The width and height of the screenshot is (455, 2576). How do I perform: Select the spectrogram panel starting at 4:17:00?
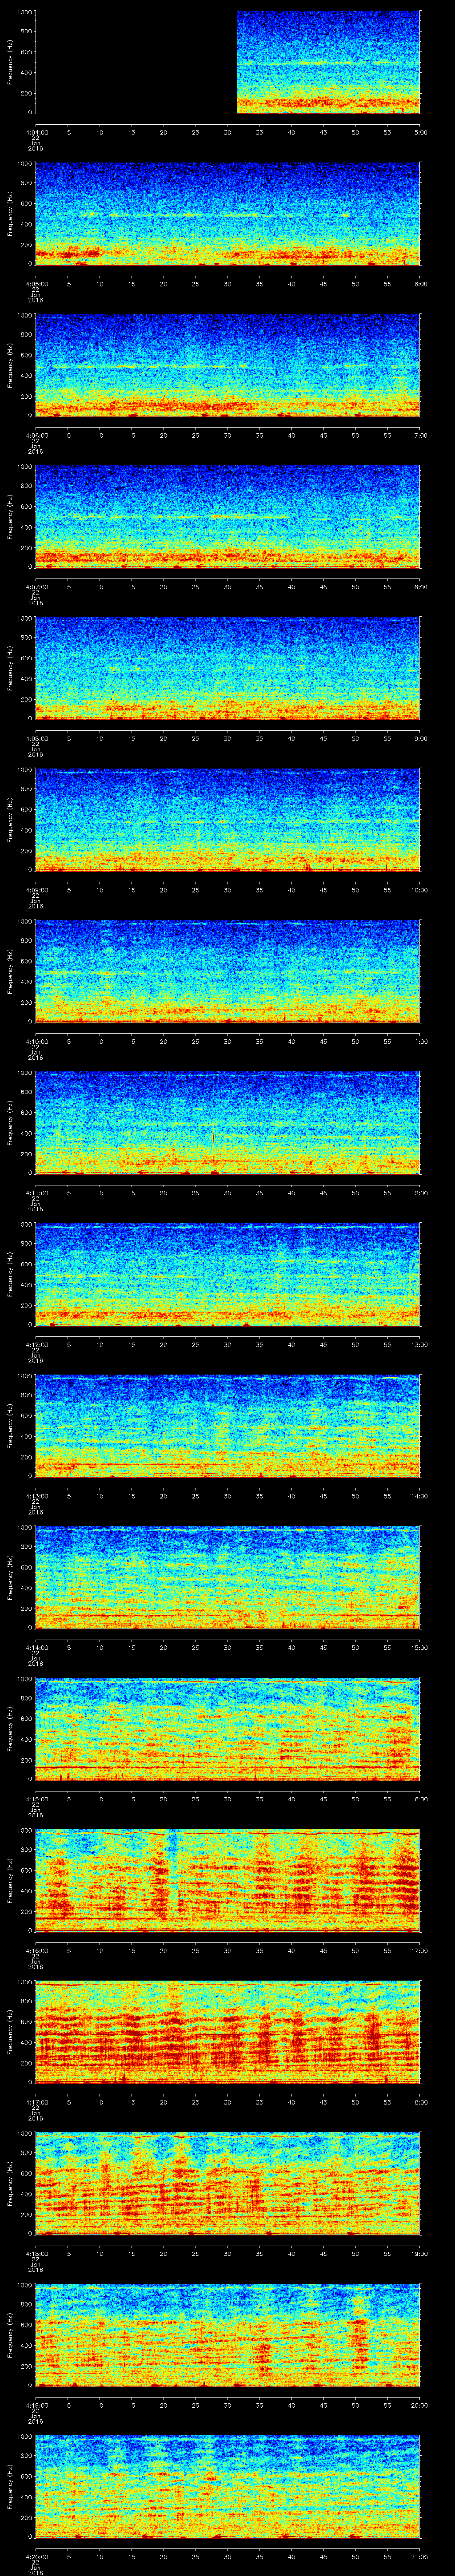228,2032
